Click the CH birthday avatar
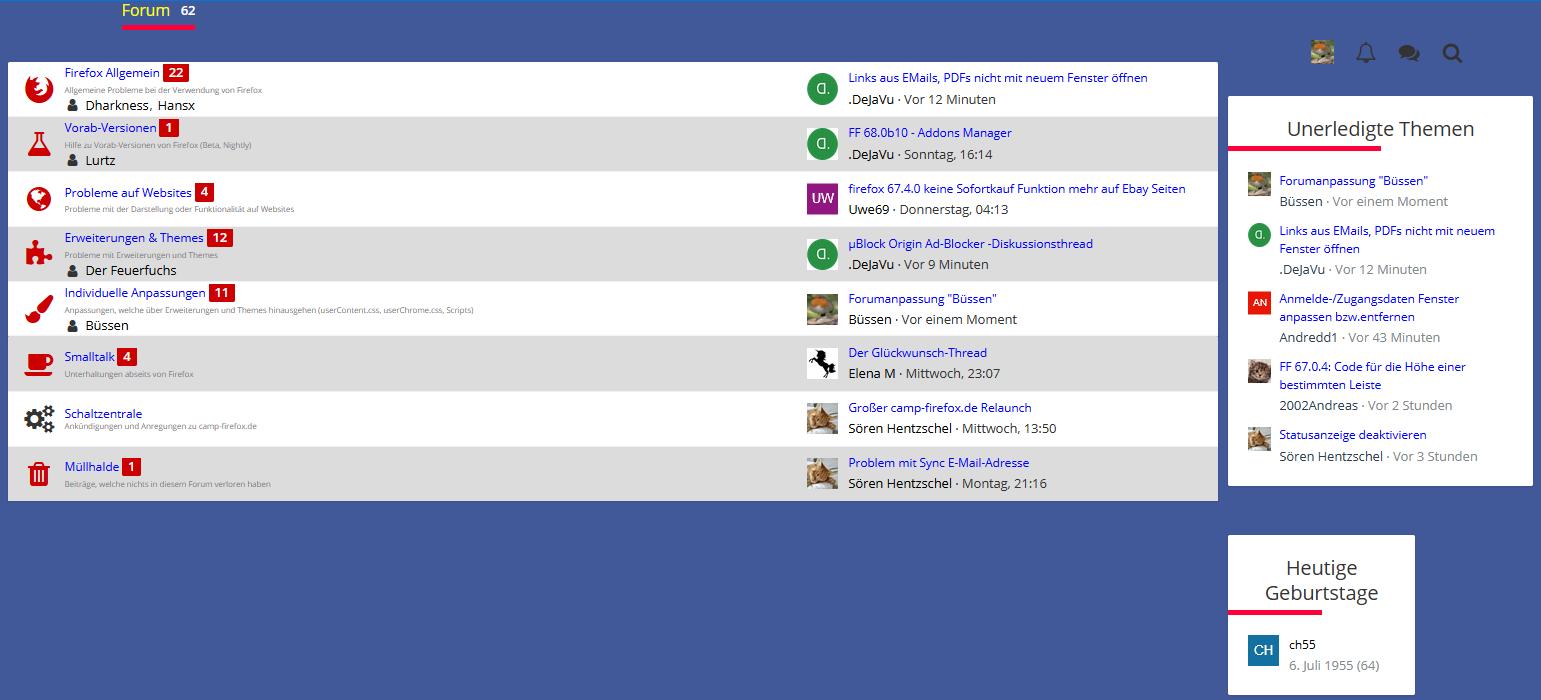The height and width of the screenshot is (700, 1541). 1263,650
